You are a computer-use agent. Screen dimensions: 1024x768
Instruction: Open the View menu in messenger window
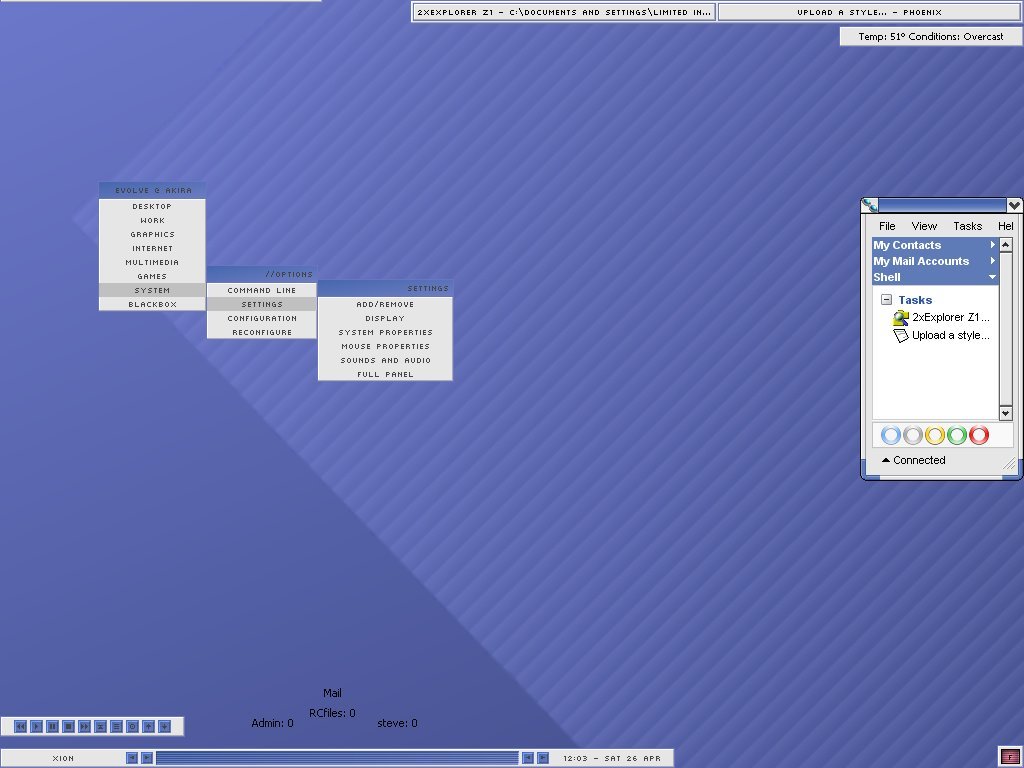coord(924,226)
